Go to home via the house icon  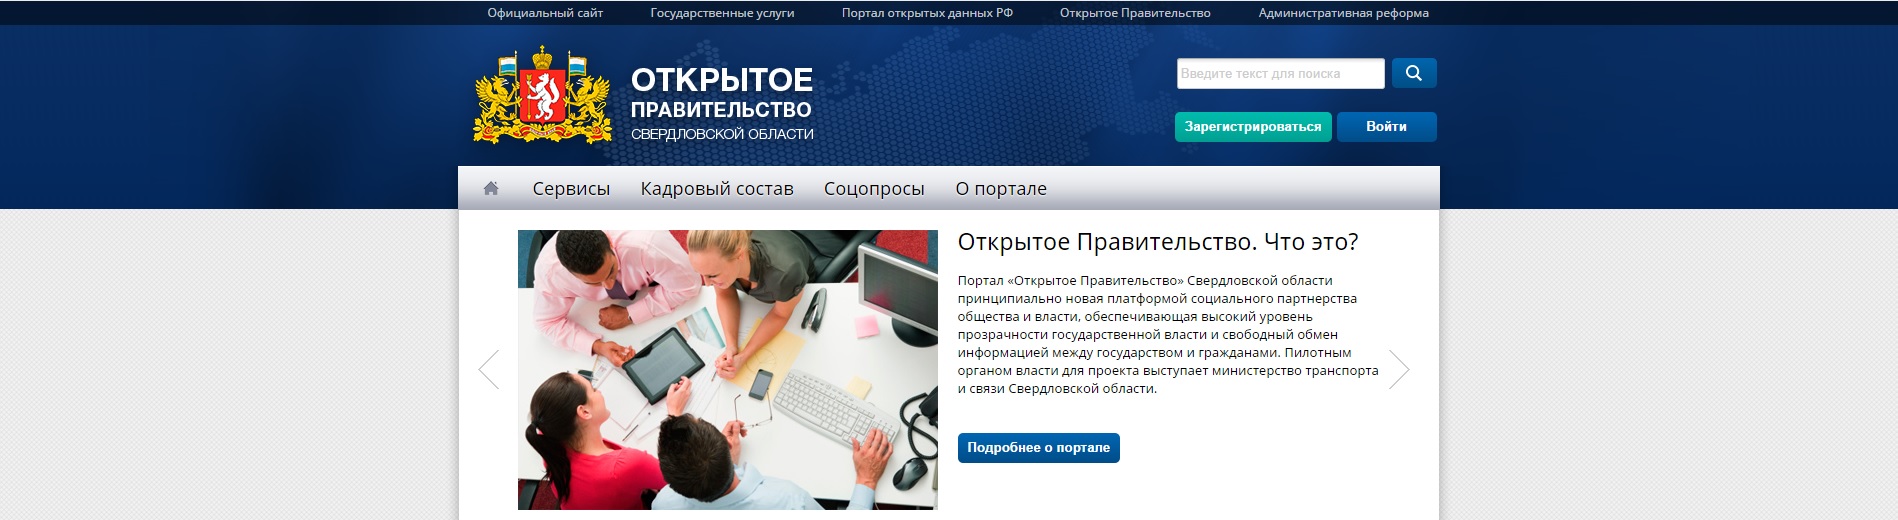click(491, 188)
